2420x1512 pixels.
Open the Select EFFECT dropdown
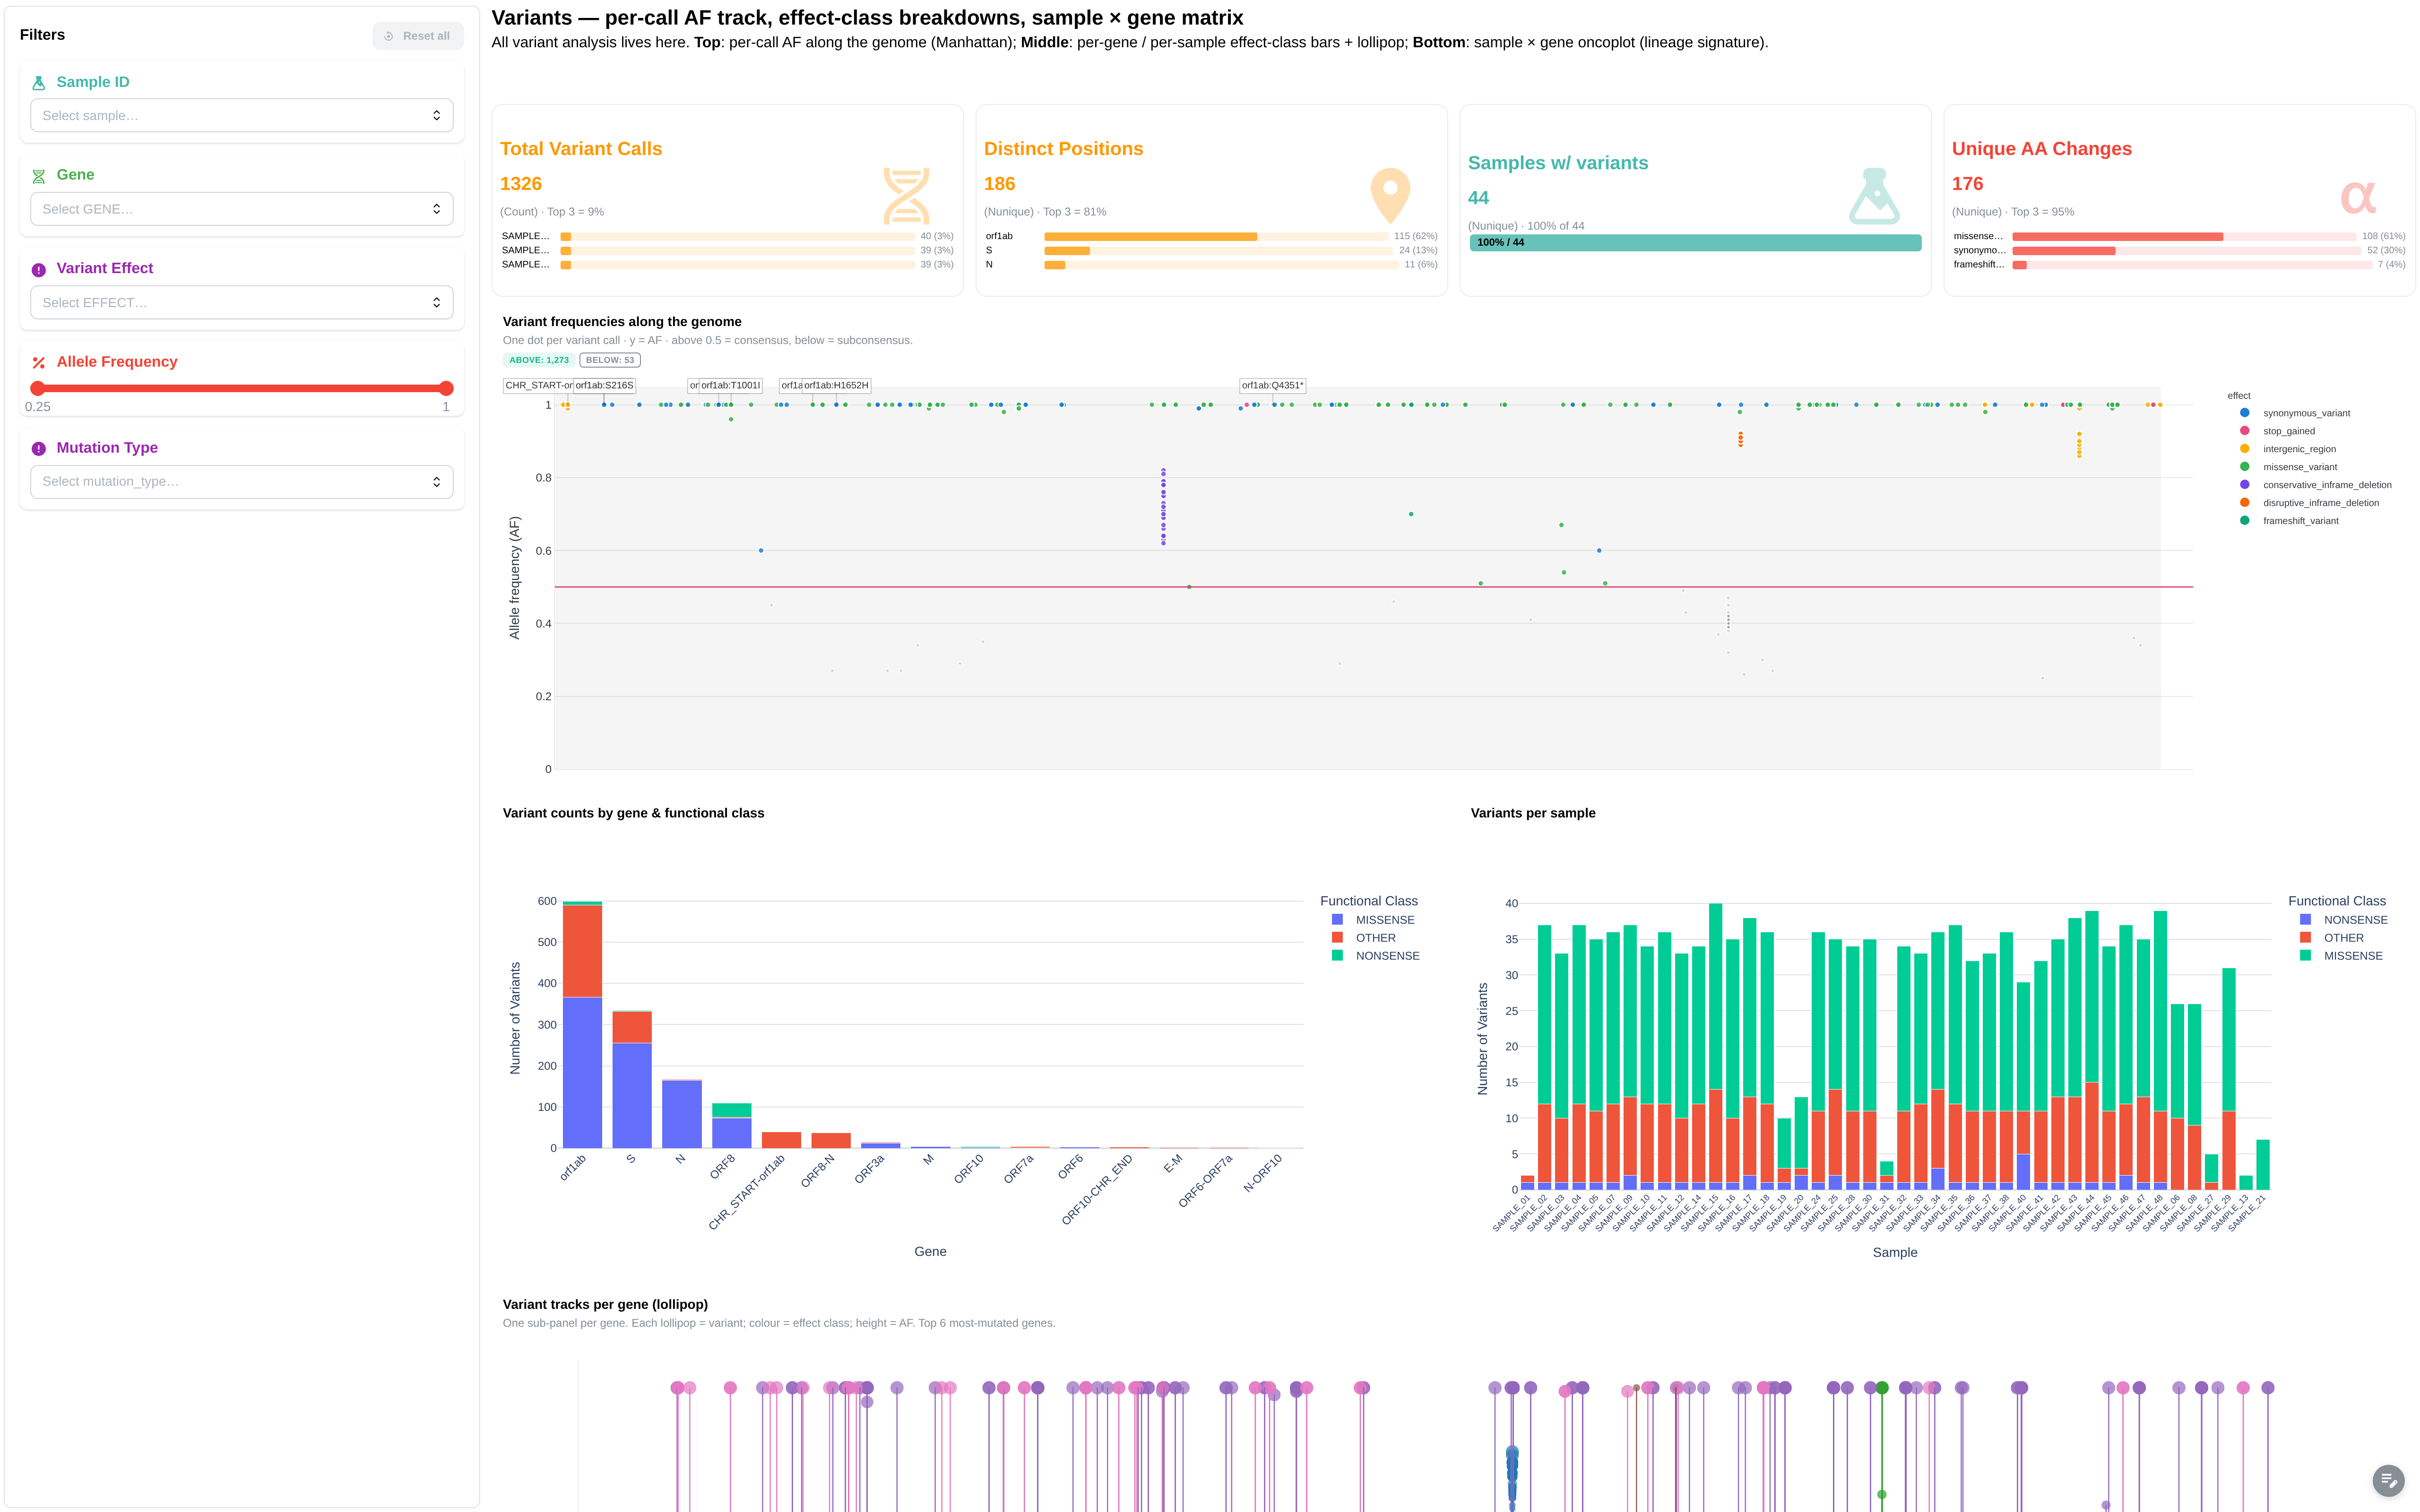pos(242,303)
